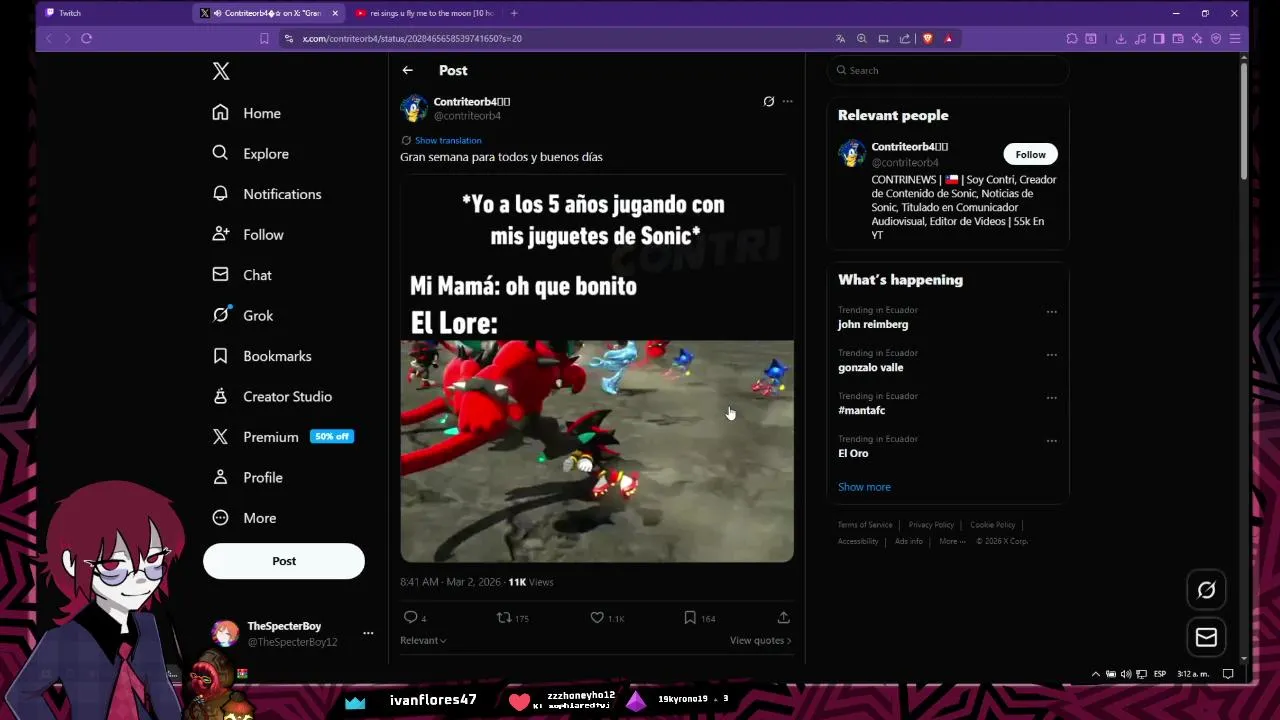Switch to the Twitch browser tab
Viewport: 1280px width, 720px height.
pos(114,13)
